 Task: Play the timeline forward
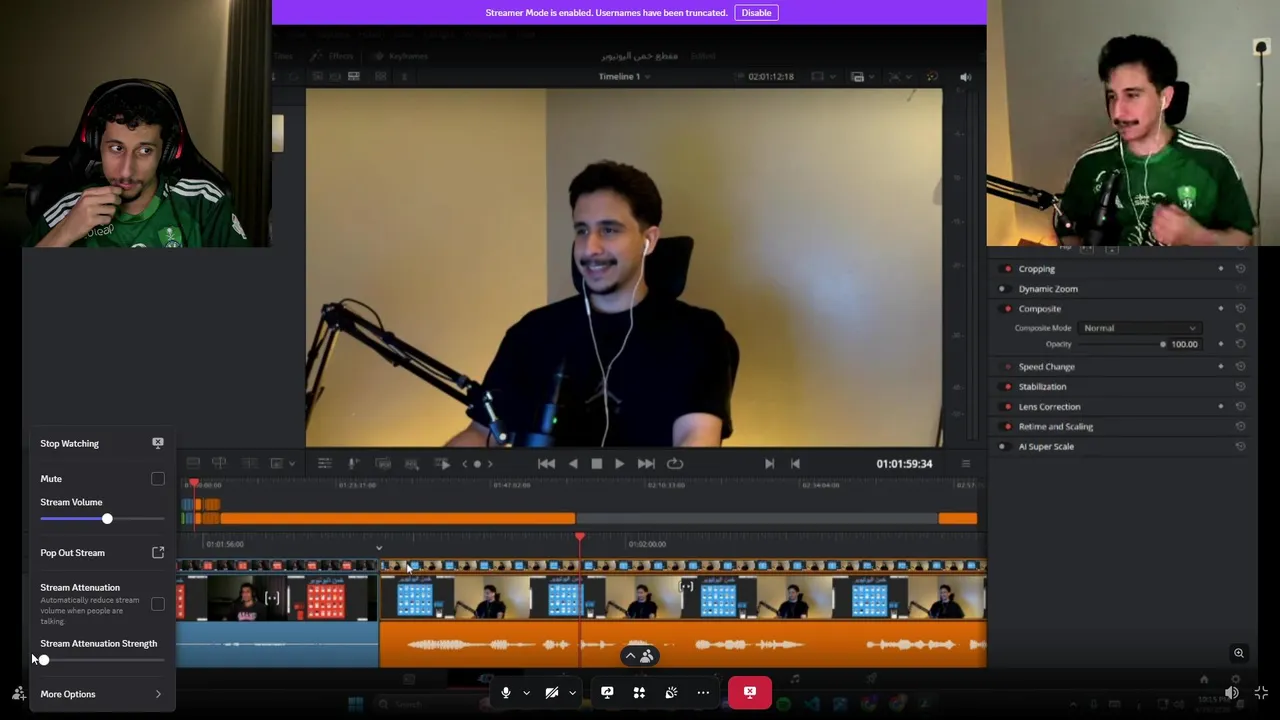click(x=619, y=464)
